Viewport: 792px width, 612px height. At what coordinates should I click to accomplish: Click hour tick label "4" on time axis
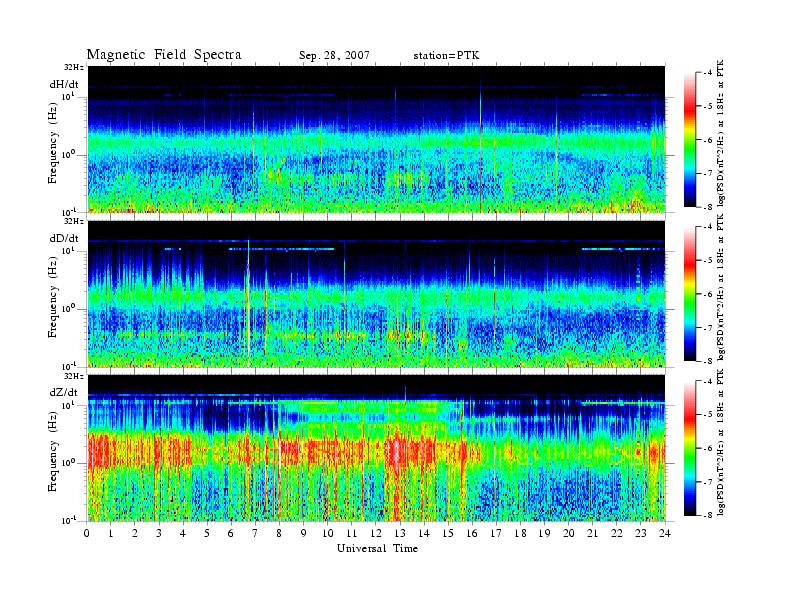tap(183, 533)
